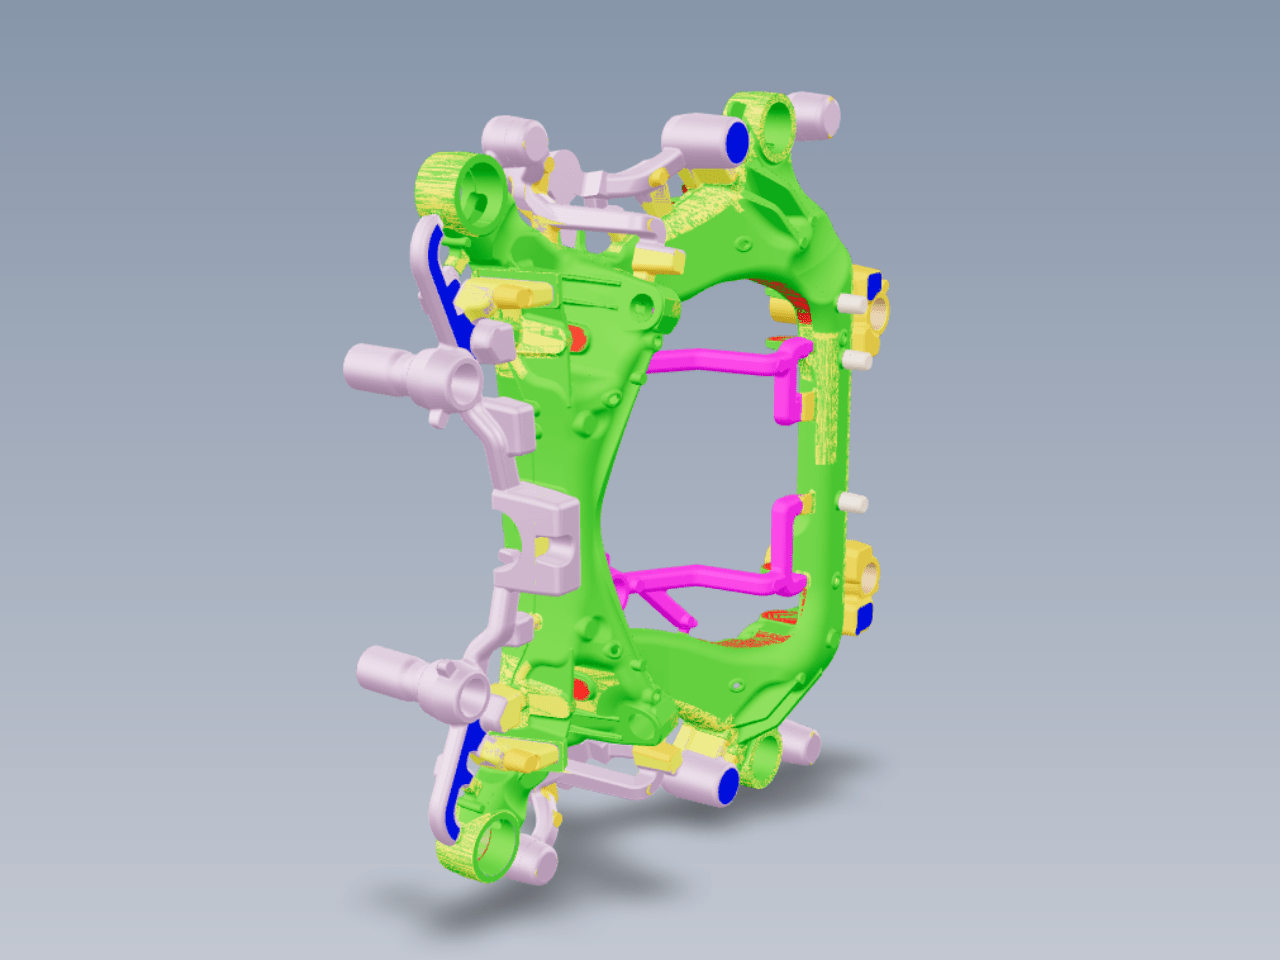Select the lower-left lavender cylindrical boss
1280x960 pixels.
pyautogui.click(x=422, y=682)
